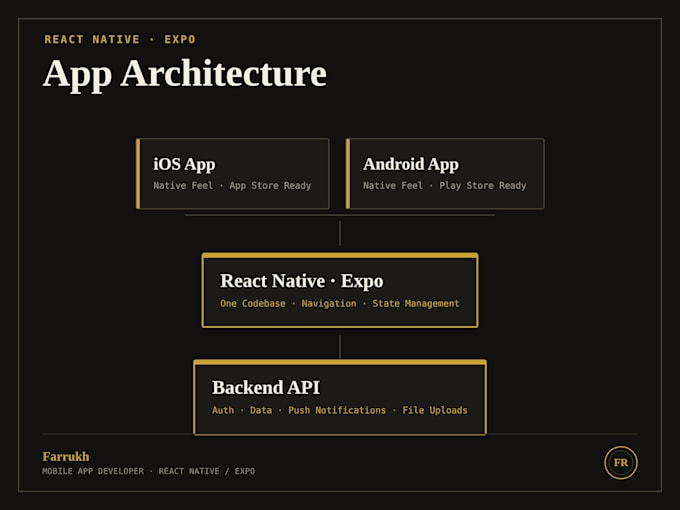Click the Farrukh name in footer
Viewport: 680px width, 510px height.
tap(66, 457)
